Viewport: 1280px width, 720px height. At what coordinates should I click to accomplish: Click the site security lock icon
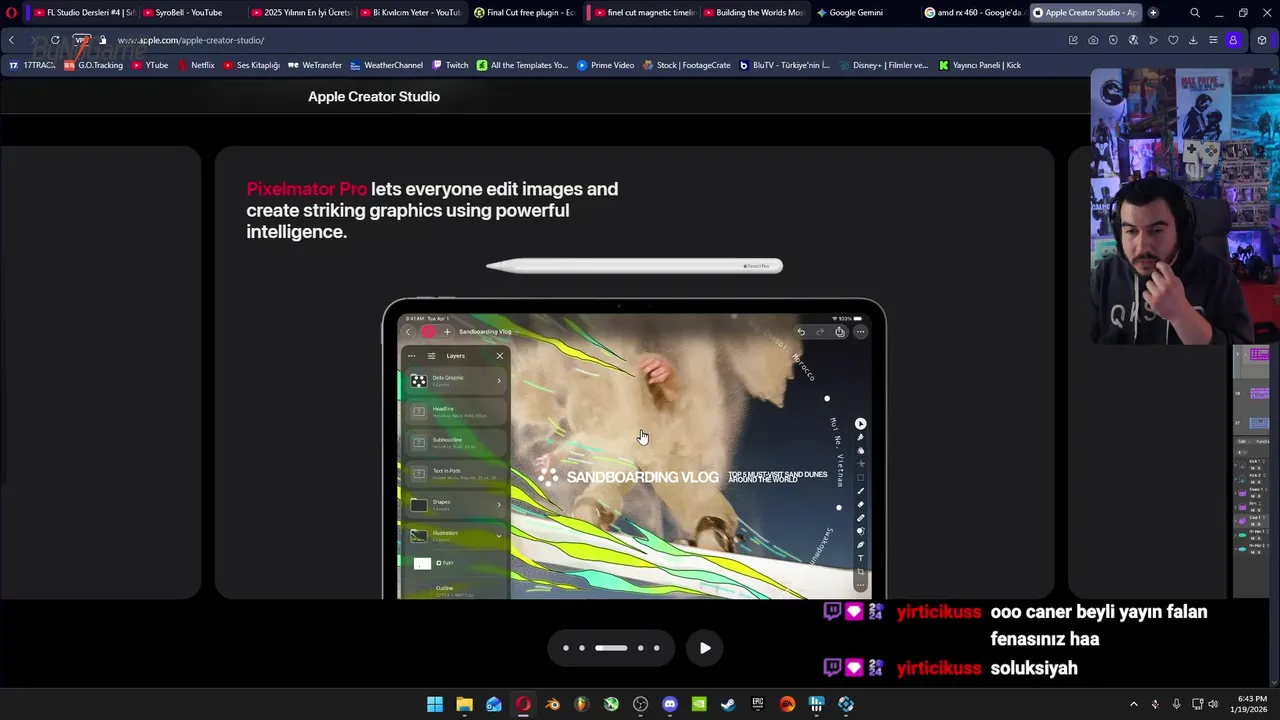(x=103, y=40)
